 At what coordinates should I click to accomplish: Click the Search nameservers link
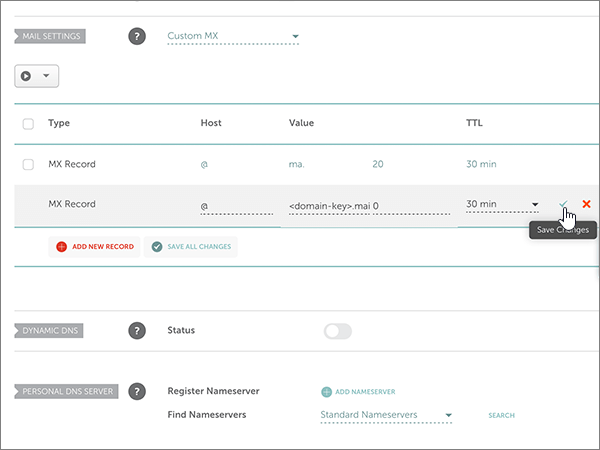coord(501,415)
